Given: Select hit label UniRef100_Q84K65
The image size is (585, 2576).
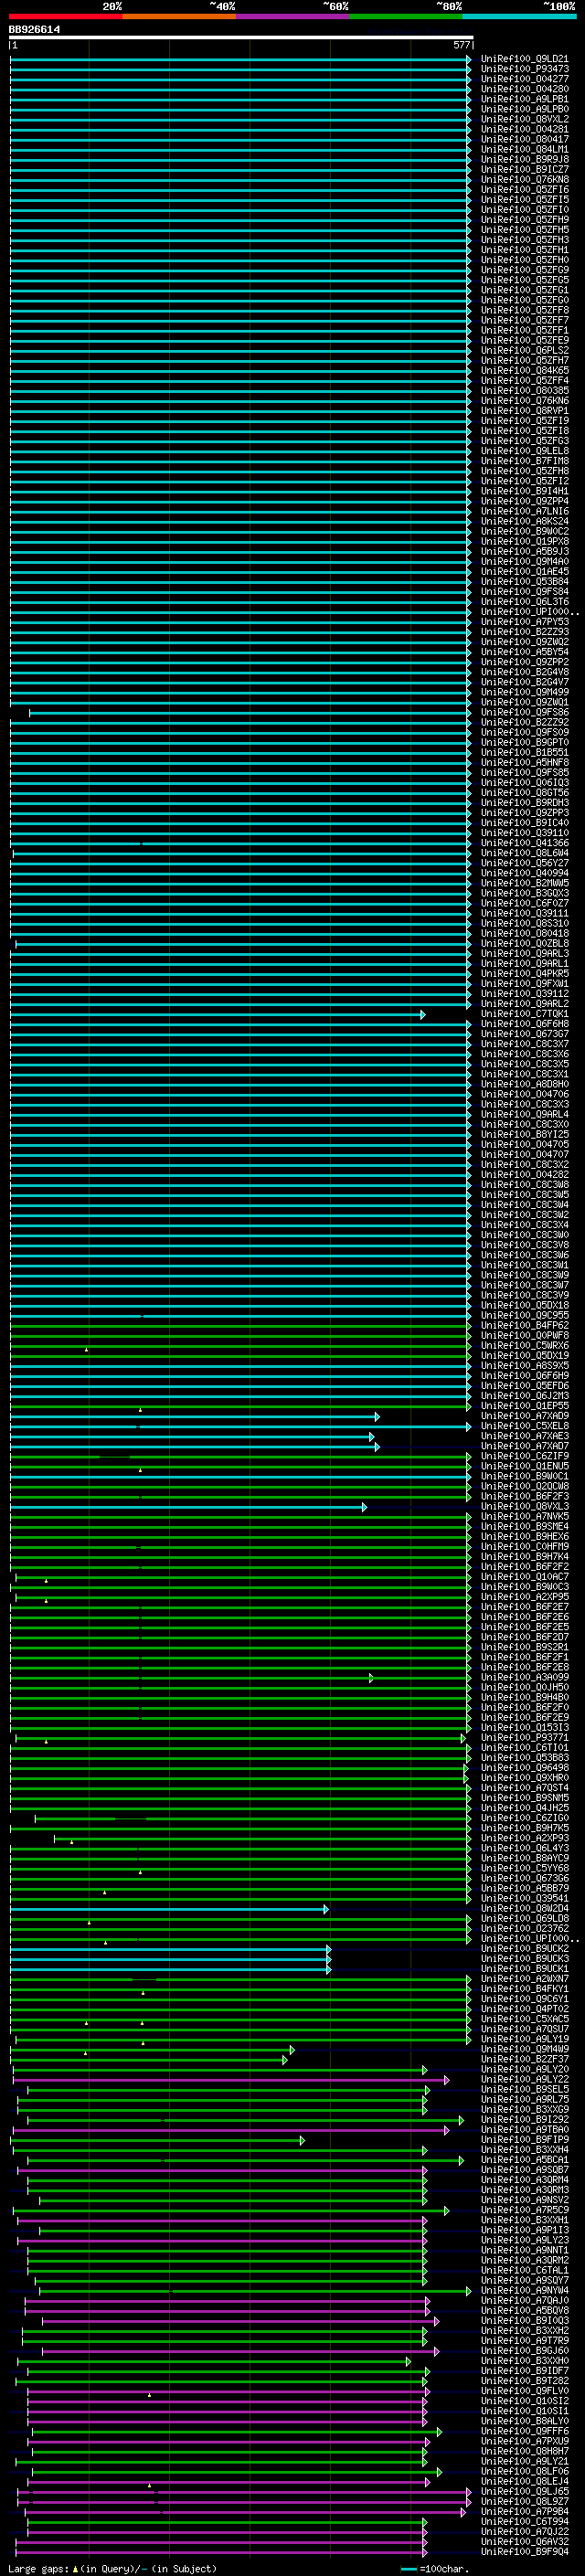Looking at the screenshot, I should click(x=525, y=370).
